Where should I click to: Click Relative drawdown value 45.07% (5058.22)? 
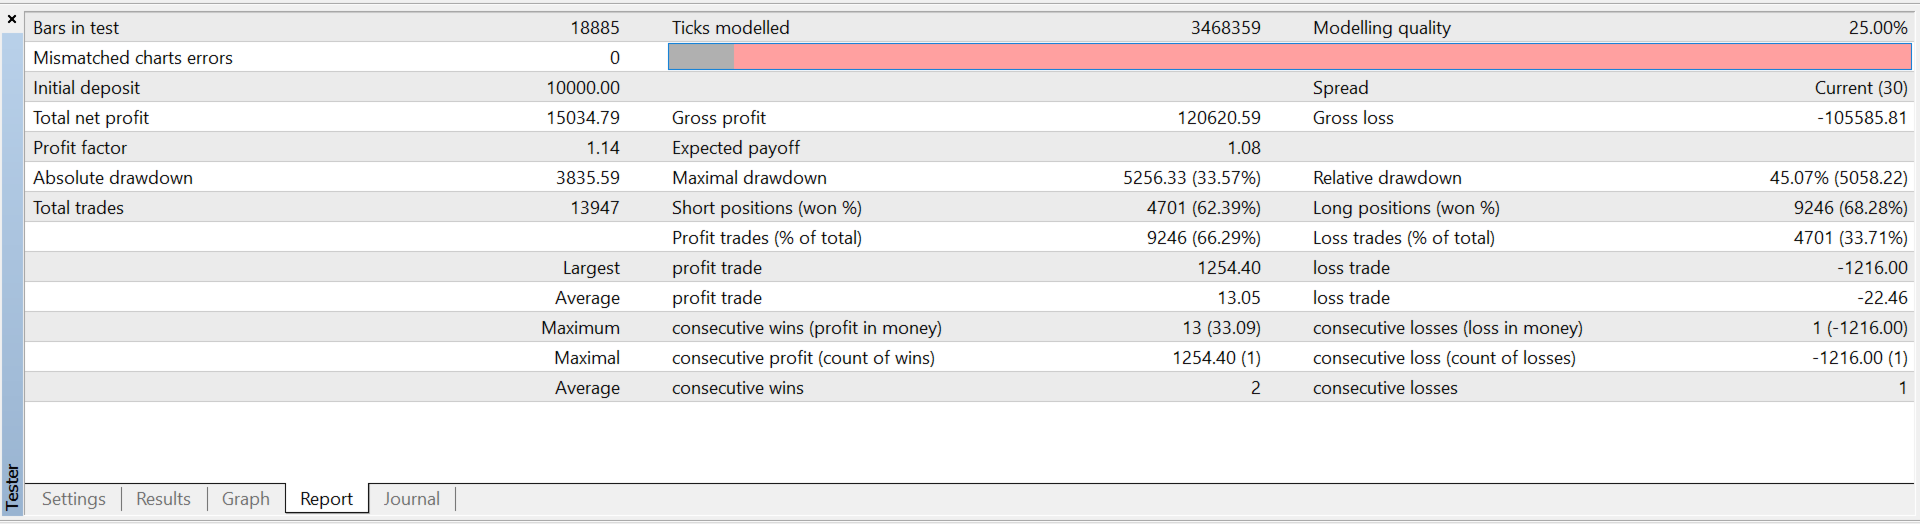click(x=1839, y=178)
